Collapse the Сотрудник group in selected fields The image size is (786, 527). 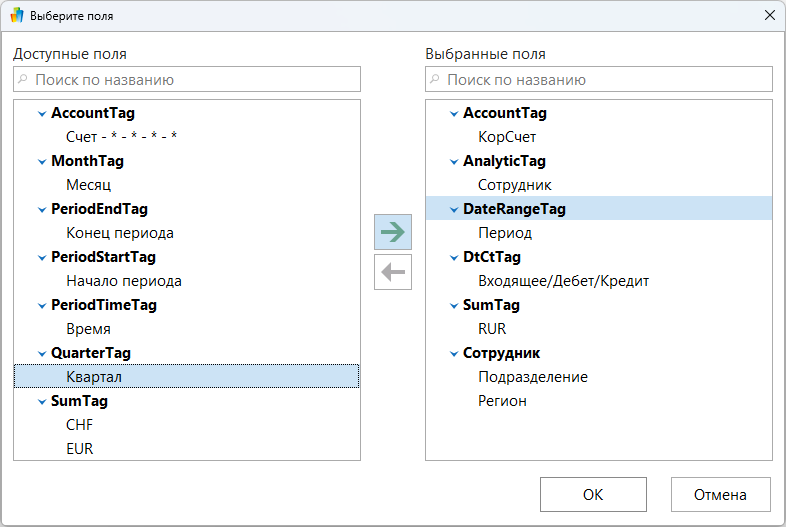coord(452,354)
